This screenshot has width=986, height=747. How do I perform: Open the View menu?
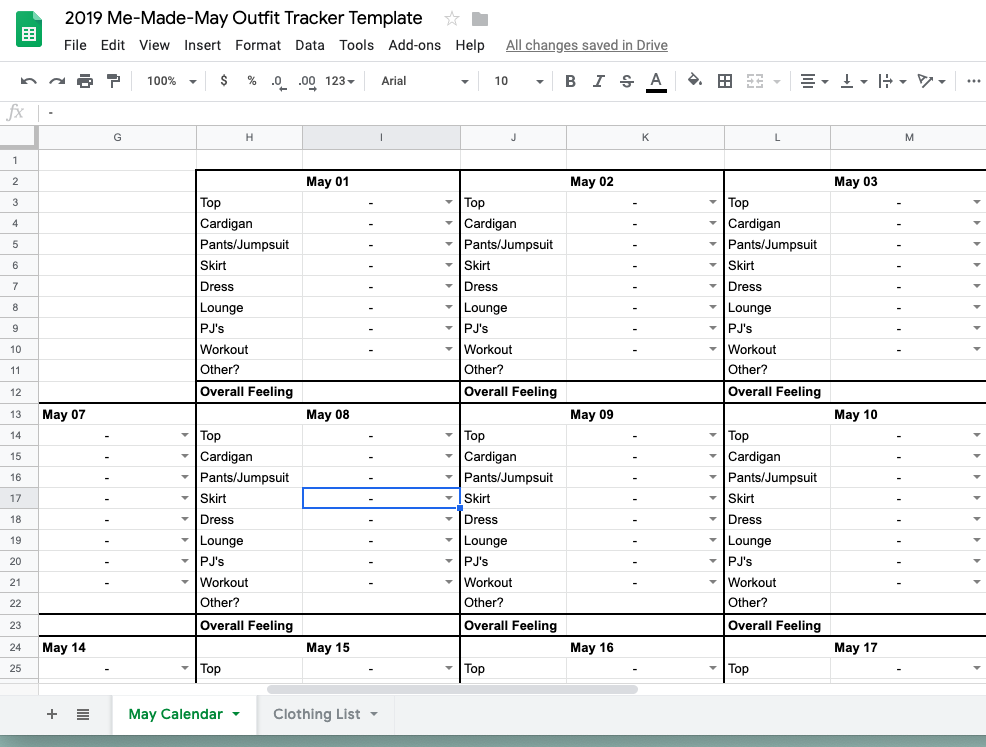click(154, 45)
